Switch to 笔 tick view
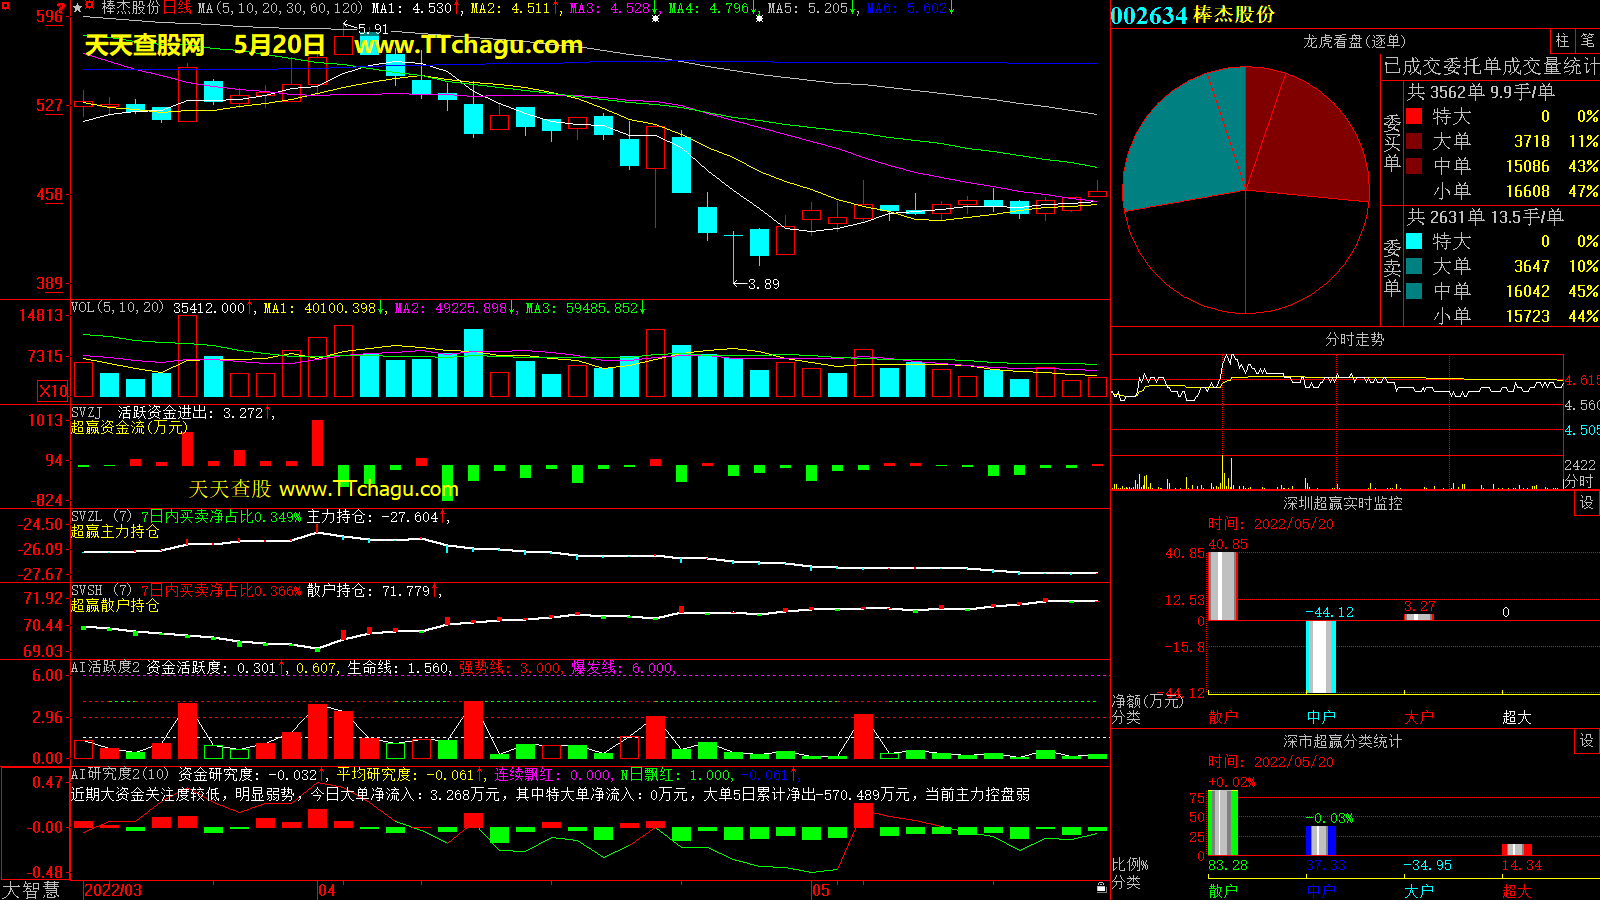Screen dimensions: 1600x900 coord(1587,41)
